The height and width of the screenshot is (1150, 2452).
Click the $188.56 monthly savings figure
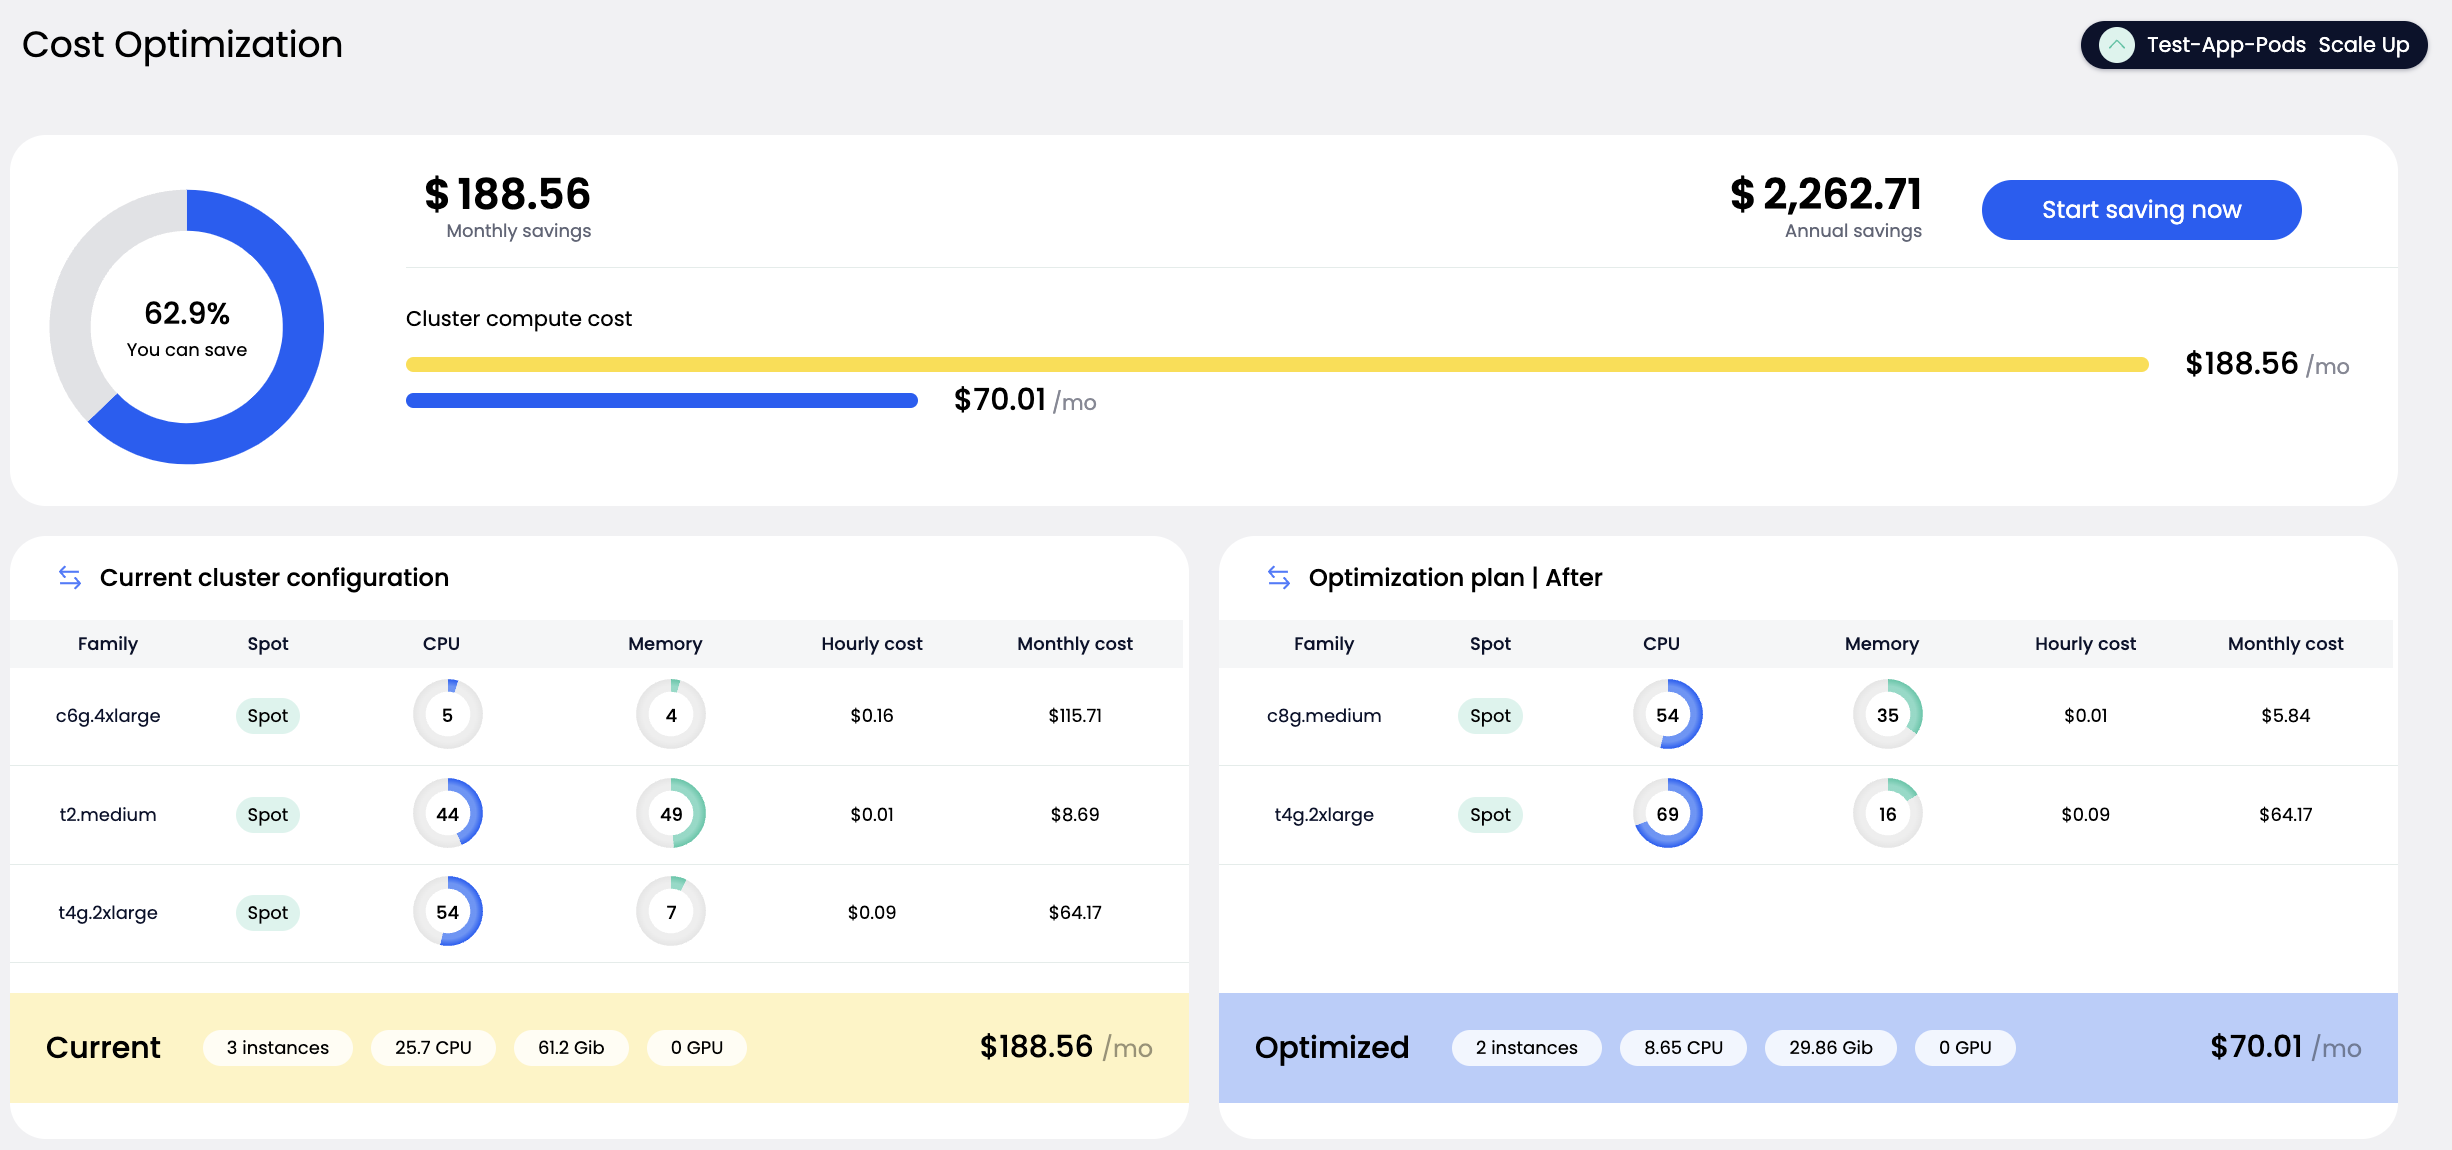pyautogui.click(x=508, y=194)
